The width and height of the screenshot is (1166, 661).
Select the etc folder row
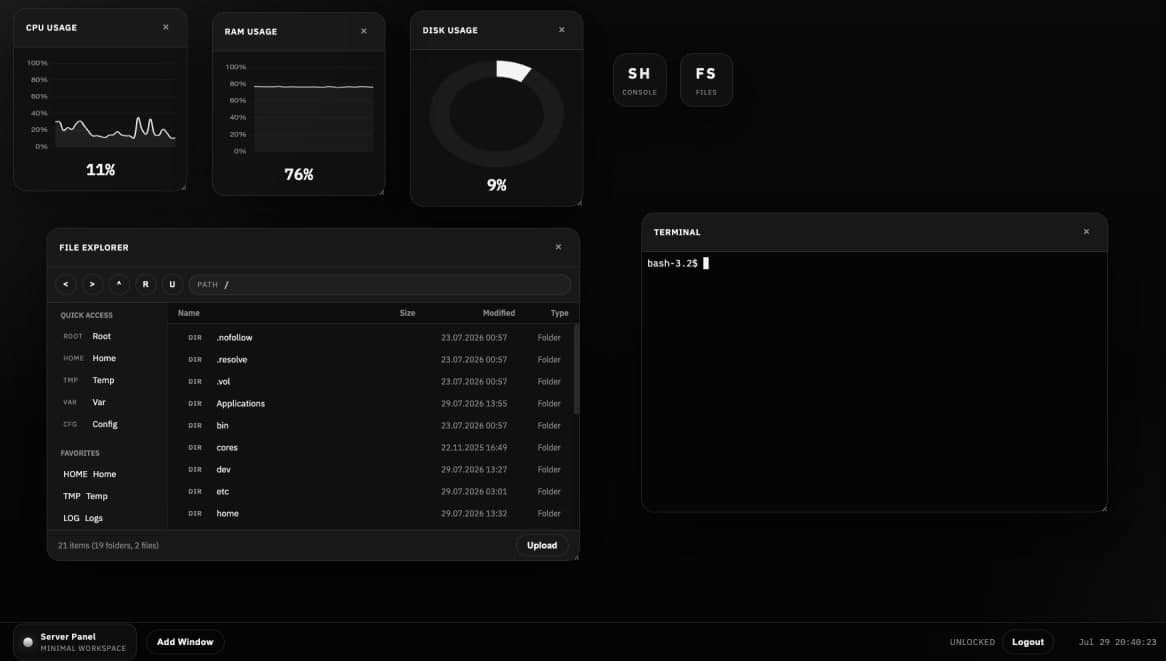click(372, 491)
